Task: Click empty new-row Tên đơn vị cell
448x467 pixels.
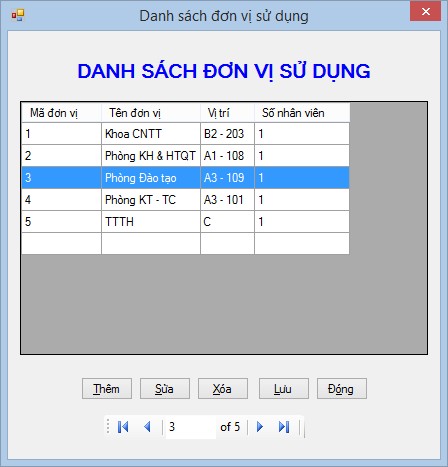Action: pos(151,244)
